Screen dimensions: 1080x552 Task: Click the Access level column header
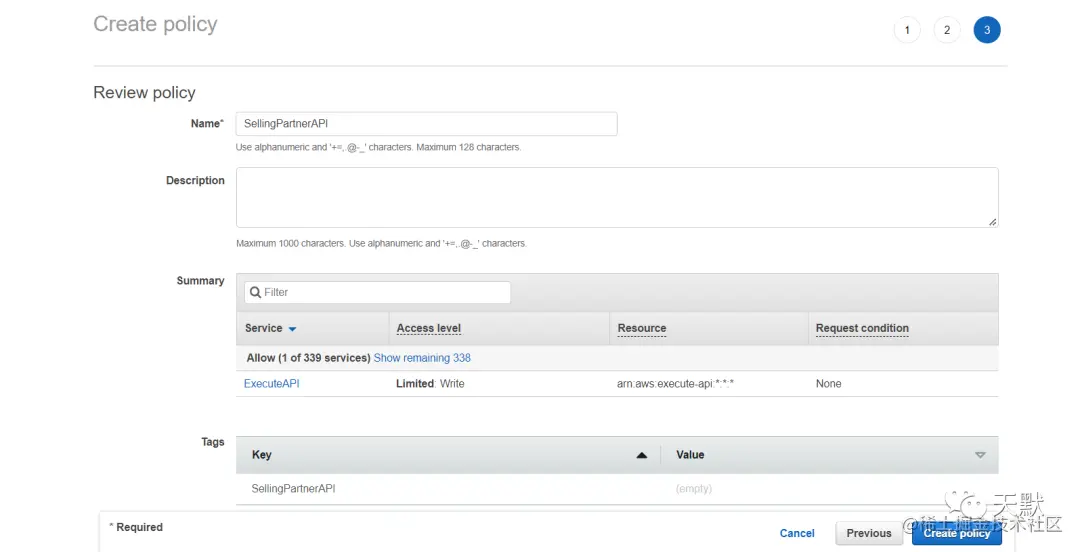tap(428, 328)
